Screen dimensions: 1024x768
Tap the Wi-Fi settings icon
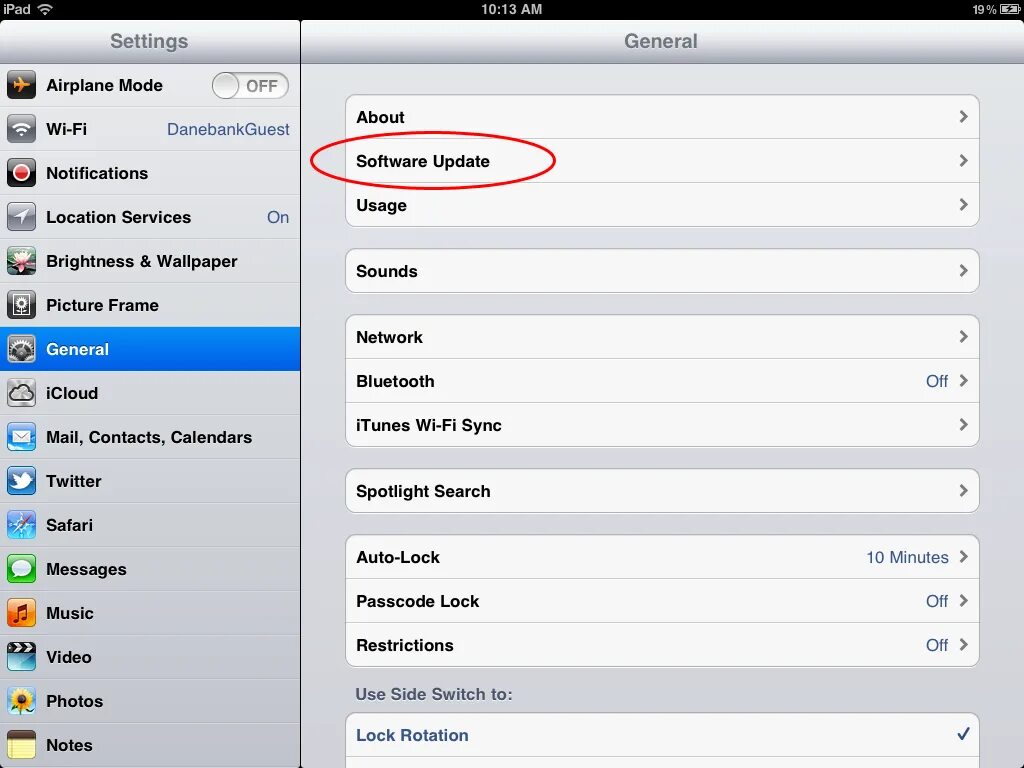tap(21, 129)
